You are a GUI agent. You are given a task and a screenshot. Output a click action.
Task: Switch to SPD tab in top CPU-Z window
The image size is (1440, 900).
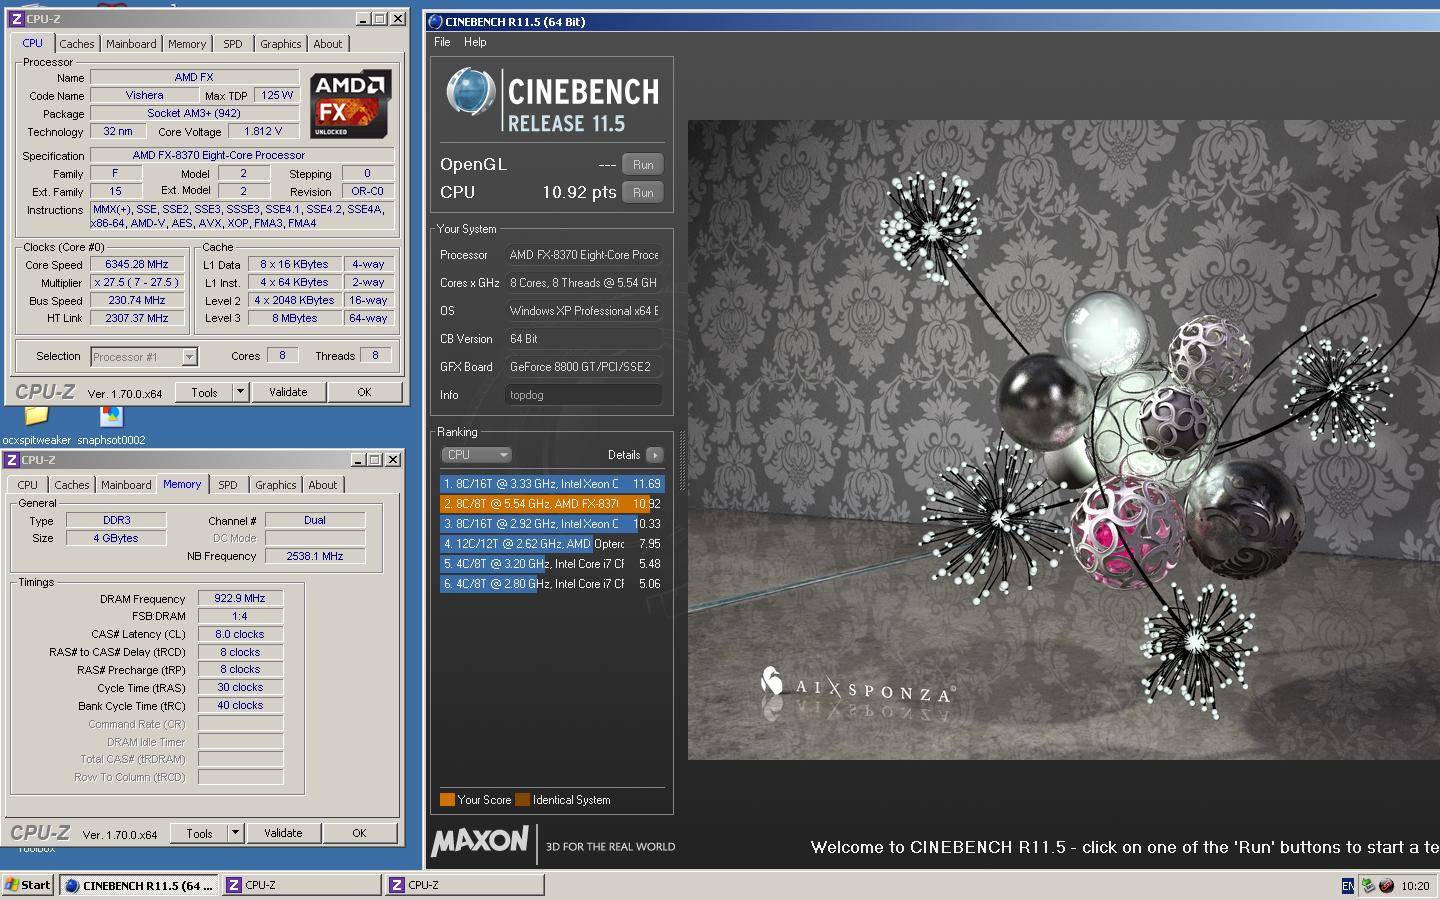point(233,44)
